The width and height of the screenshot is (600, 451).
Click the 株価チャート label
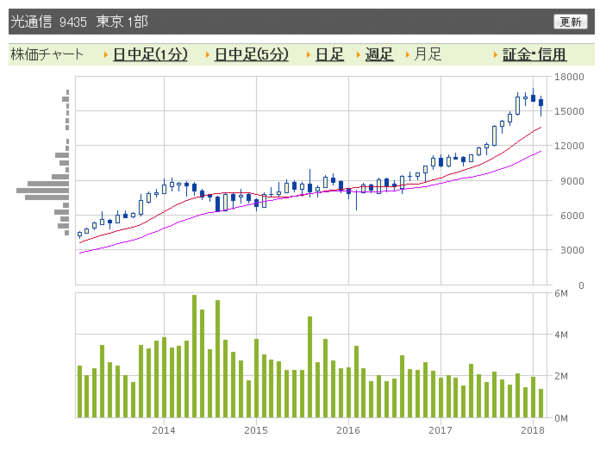46,54
